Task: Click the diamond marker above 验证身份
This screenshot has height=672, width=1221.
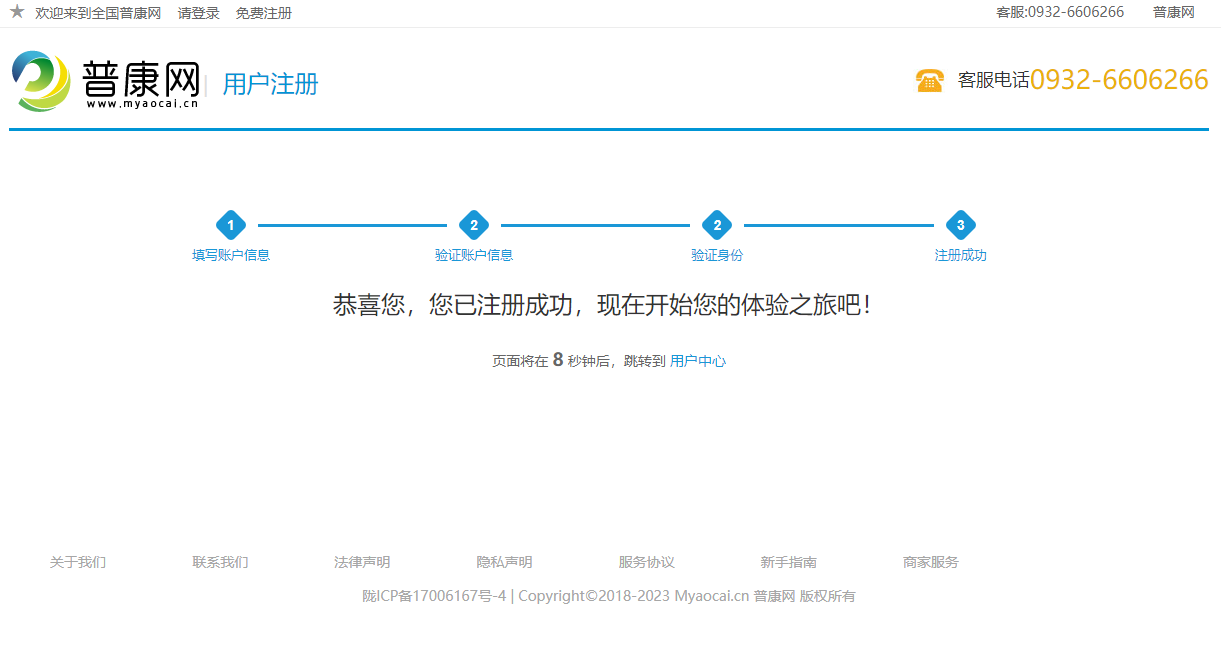Action: click(x=717, y=225)
